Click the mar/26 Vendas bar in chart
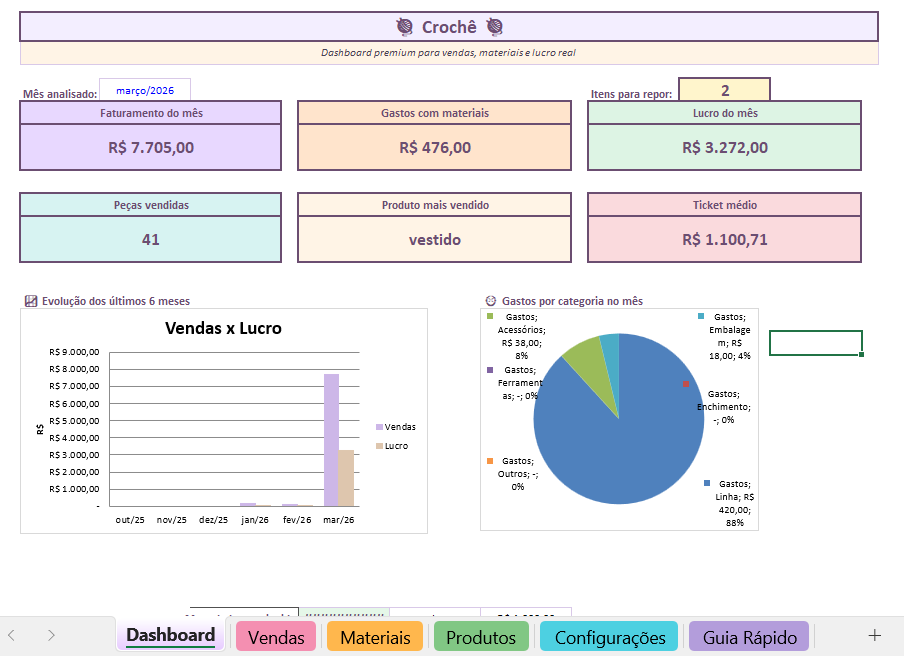The image size is (904, 656). tap(332, 440)
